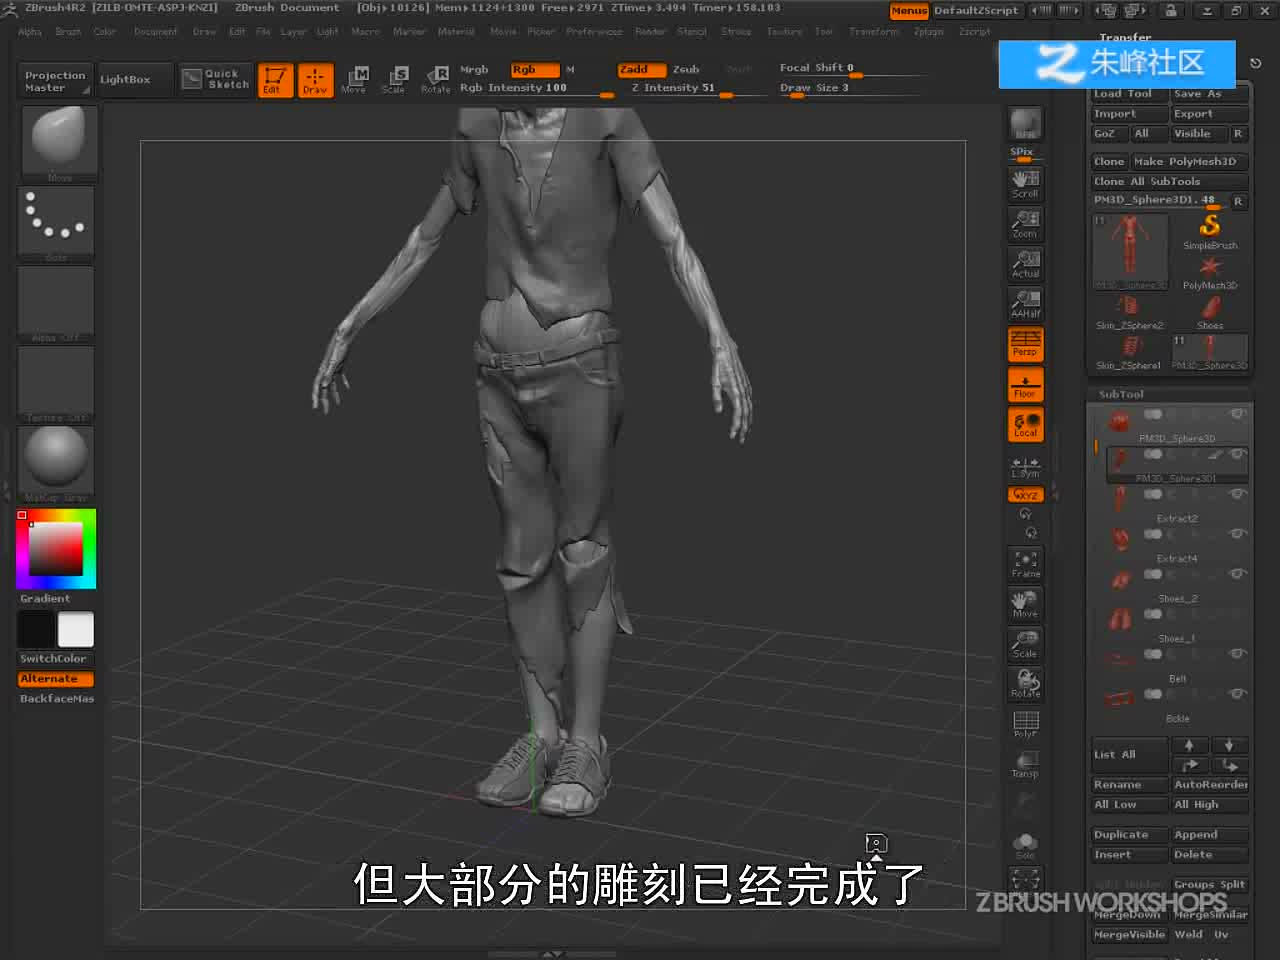This screenshot has height=960, width=1280.
Task: Toggle the Alternate color option
Action: tap(56, 678)
